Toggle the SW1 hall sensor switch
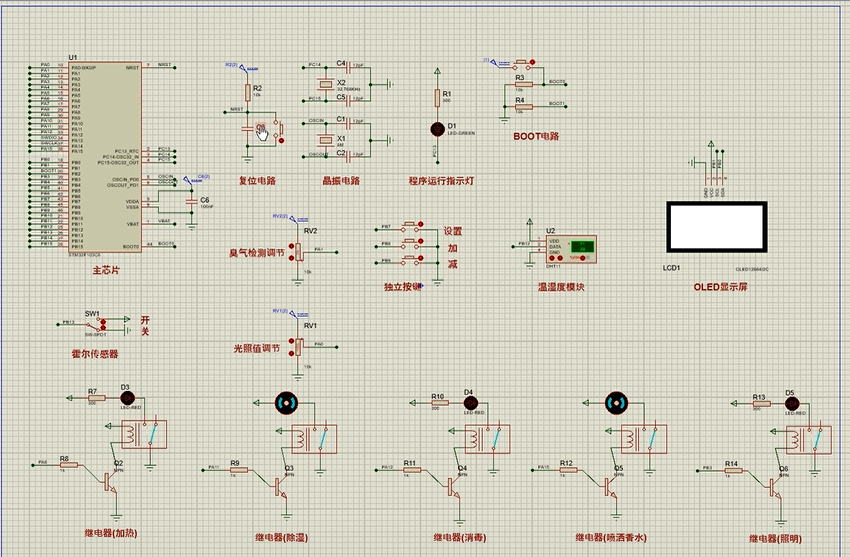 101,324
